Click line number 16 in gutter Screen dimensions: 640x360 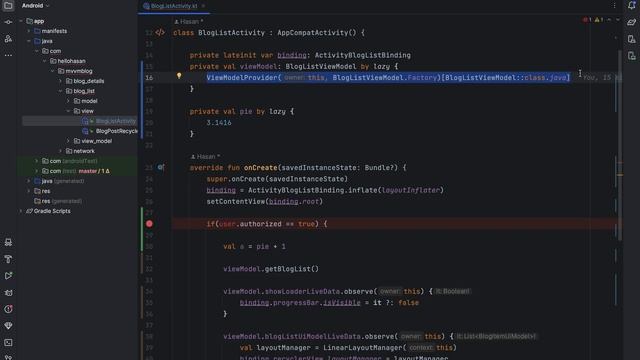tap(149, 78)
